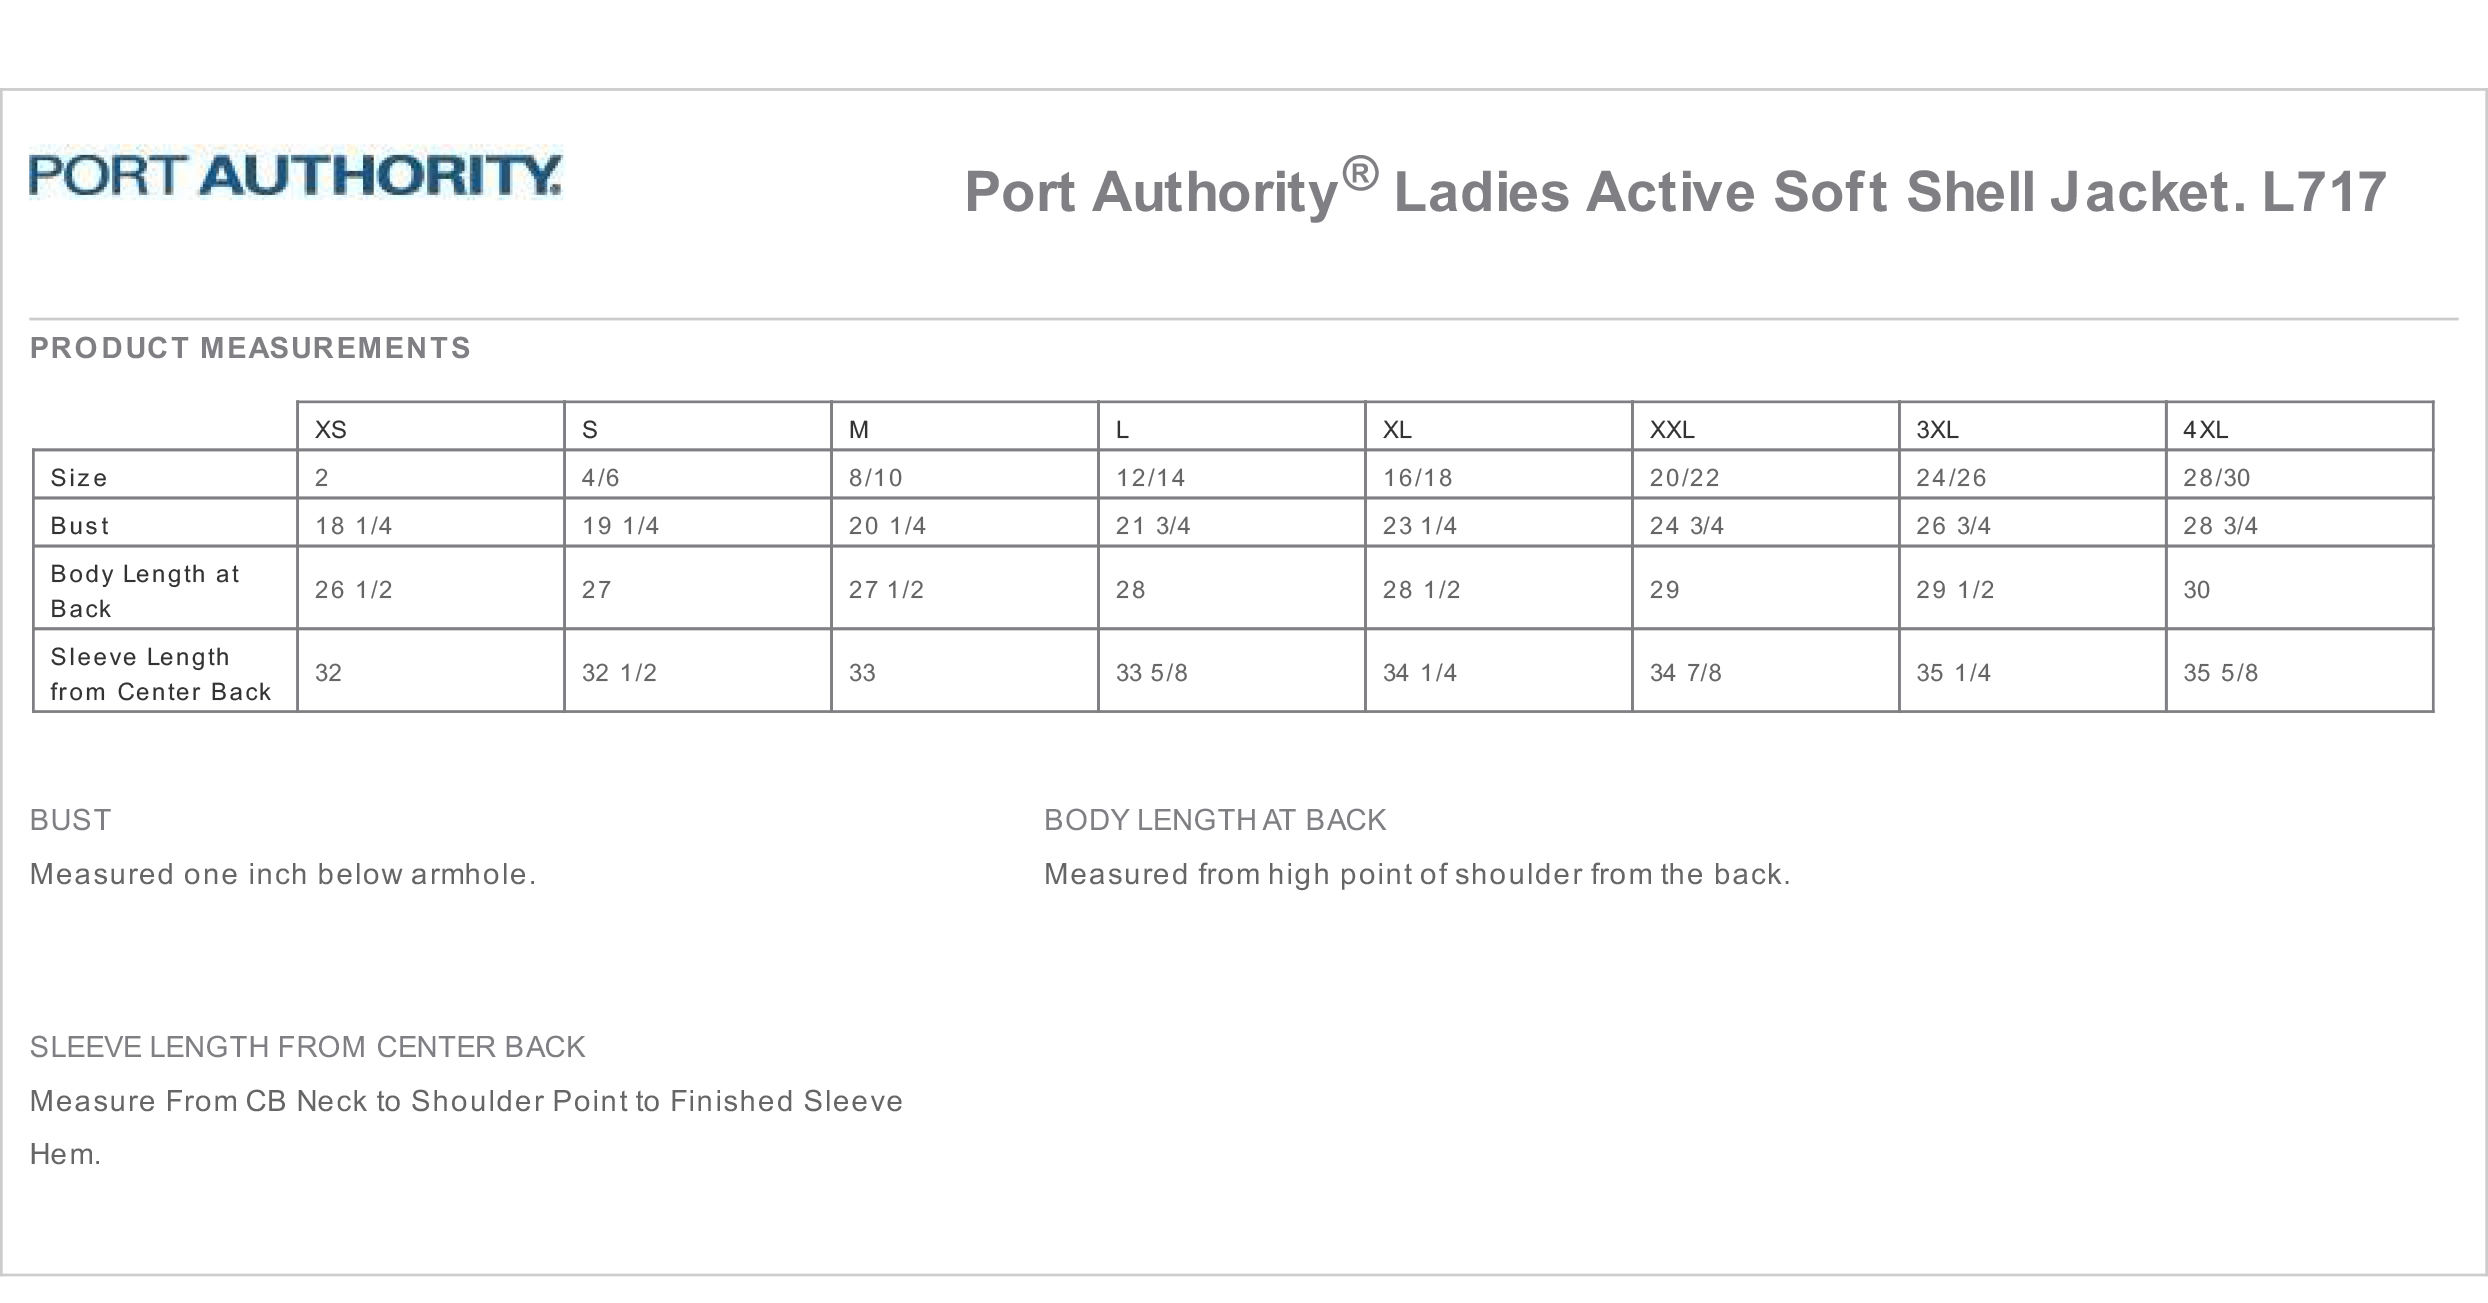Click the text Measured one inch below armhole
The image size is (2488, 1303).
(283, 874)
